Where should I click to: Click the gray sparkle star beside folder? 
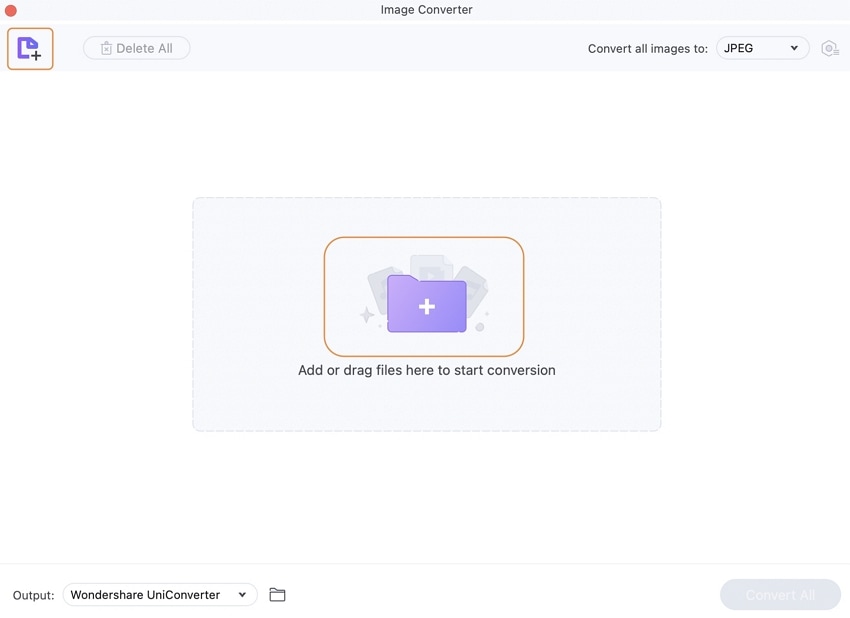pos(367,314)
